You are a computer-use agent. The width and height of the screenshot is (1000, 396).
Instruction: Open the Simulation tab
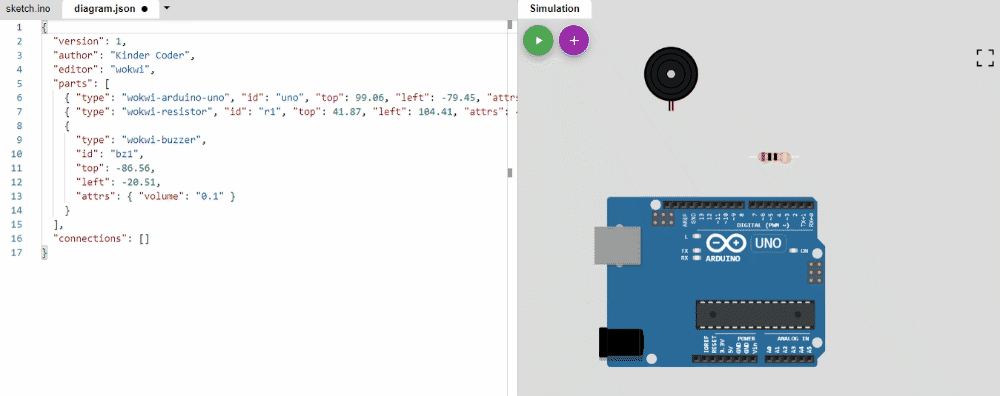[x=554, y=9]
